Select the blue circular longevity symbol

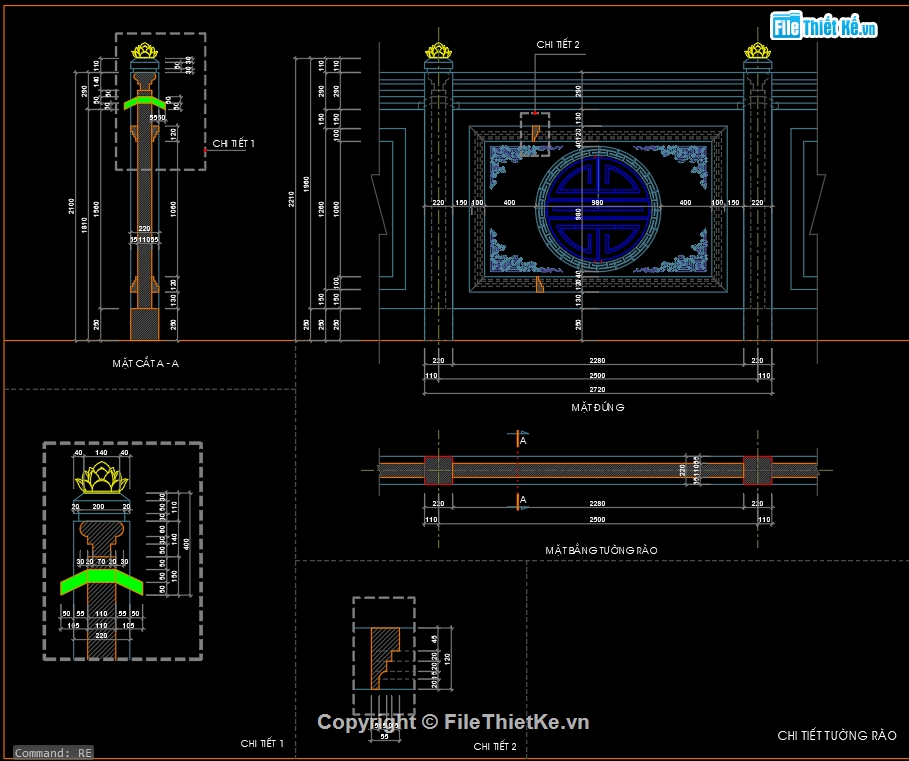pos(598,207)
